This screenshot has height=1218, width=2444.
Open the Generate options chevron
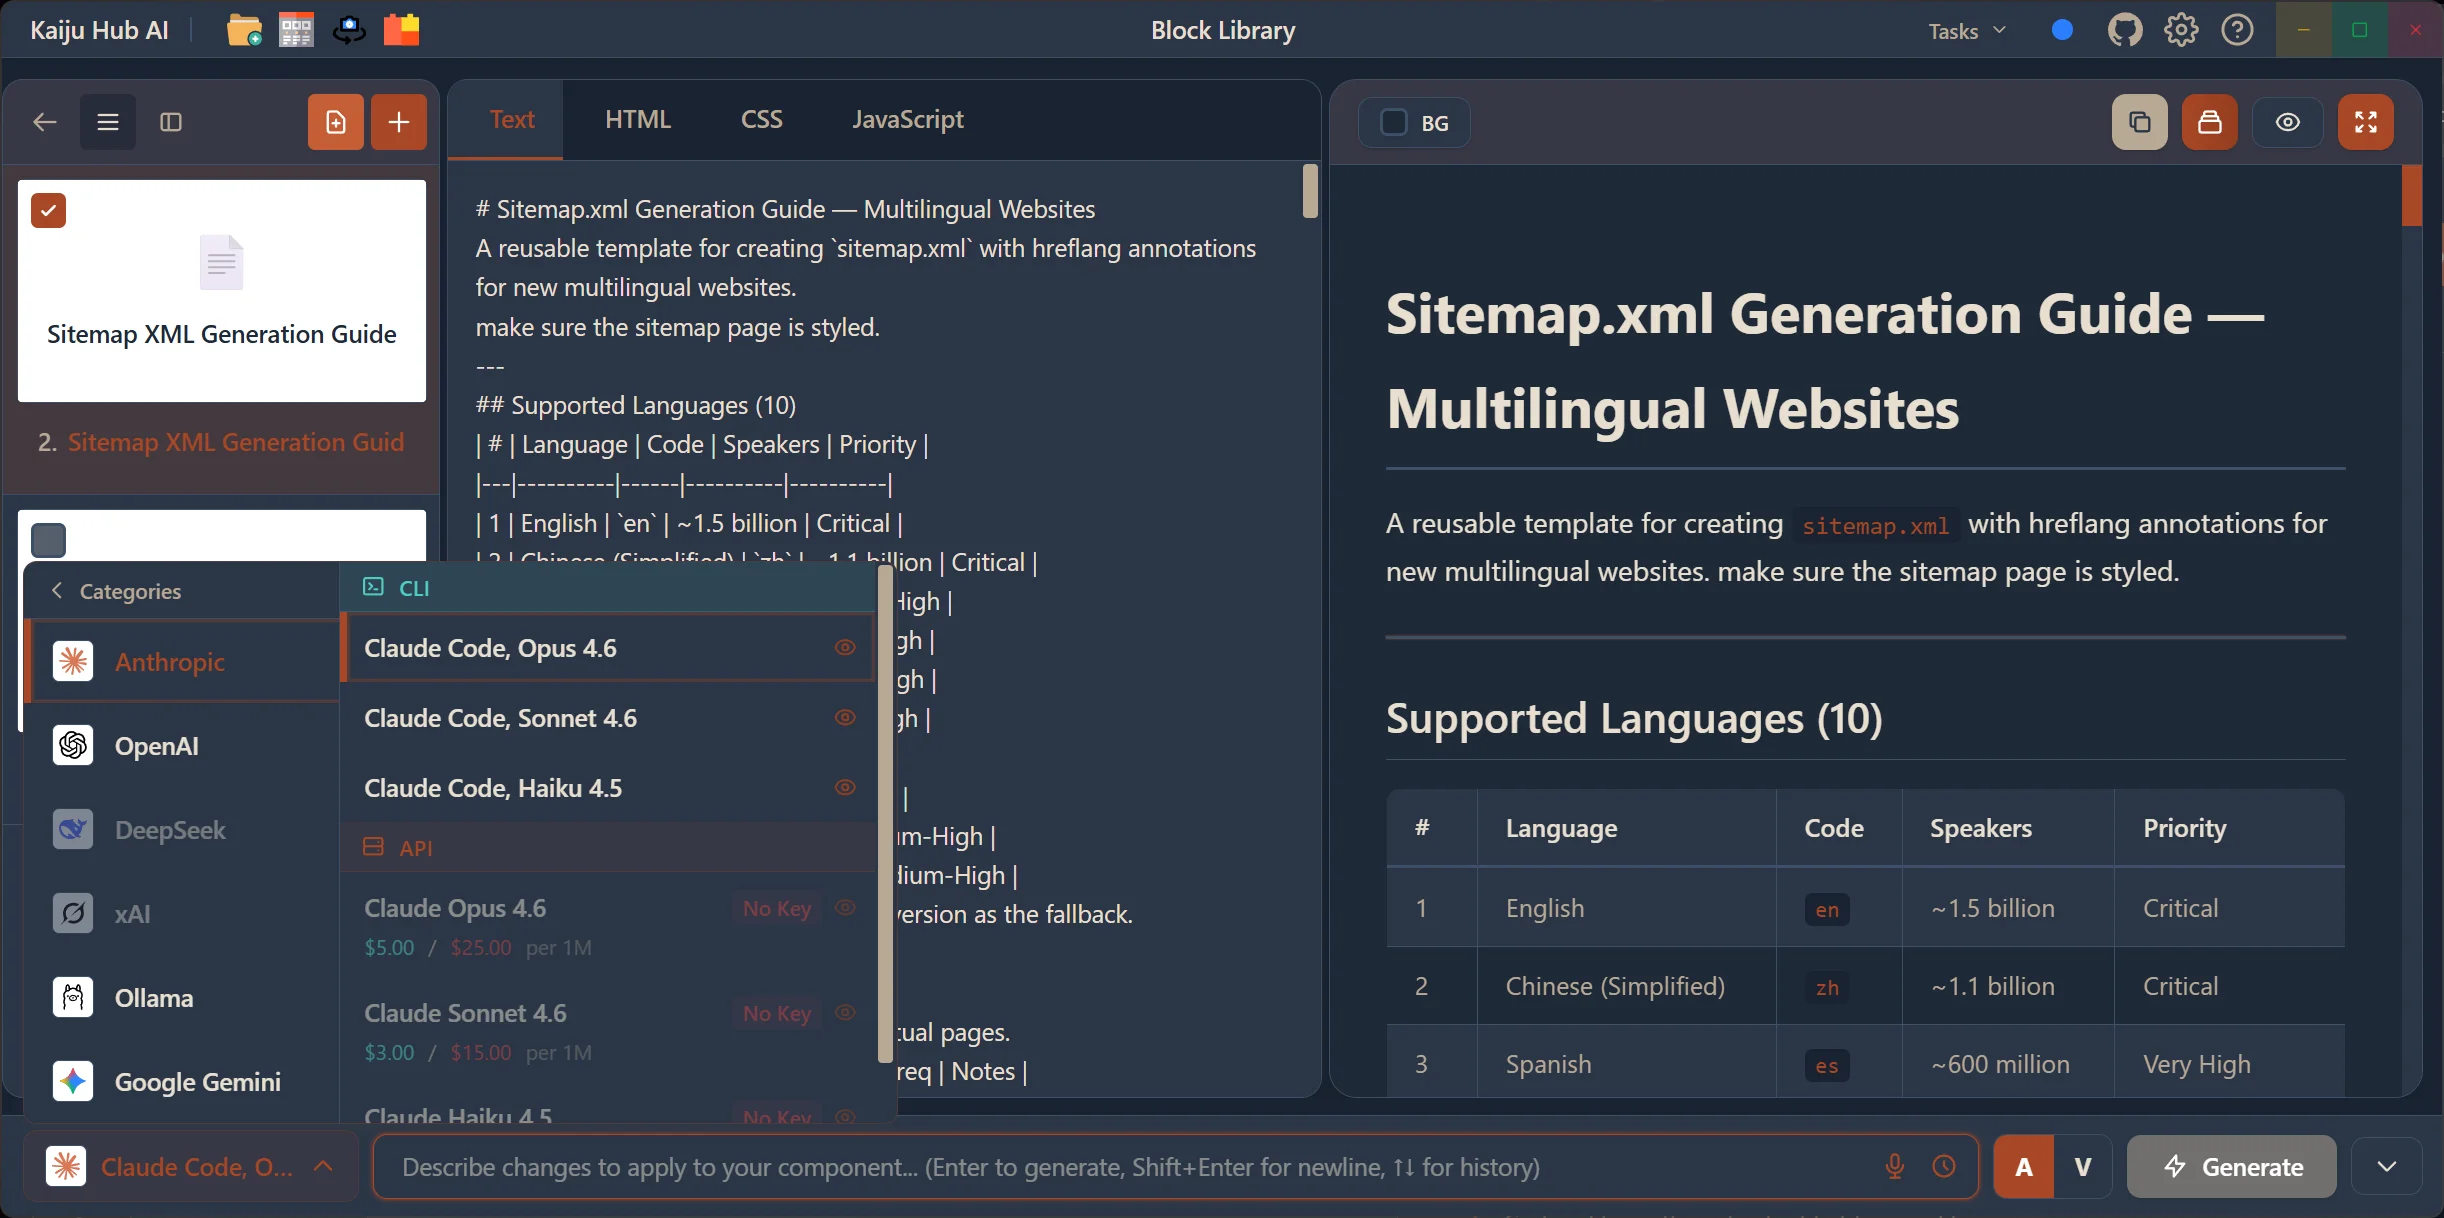coord(2386,1166)
